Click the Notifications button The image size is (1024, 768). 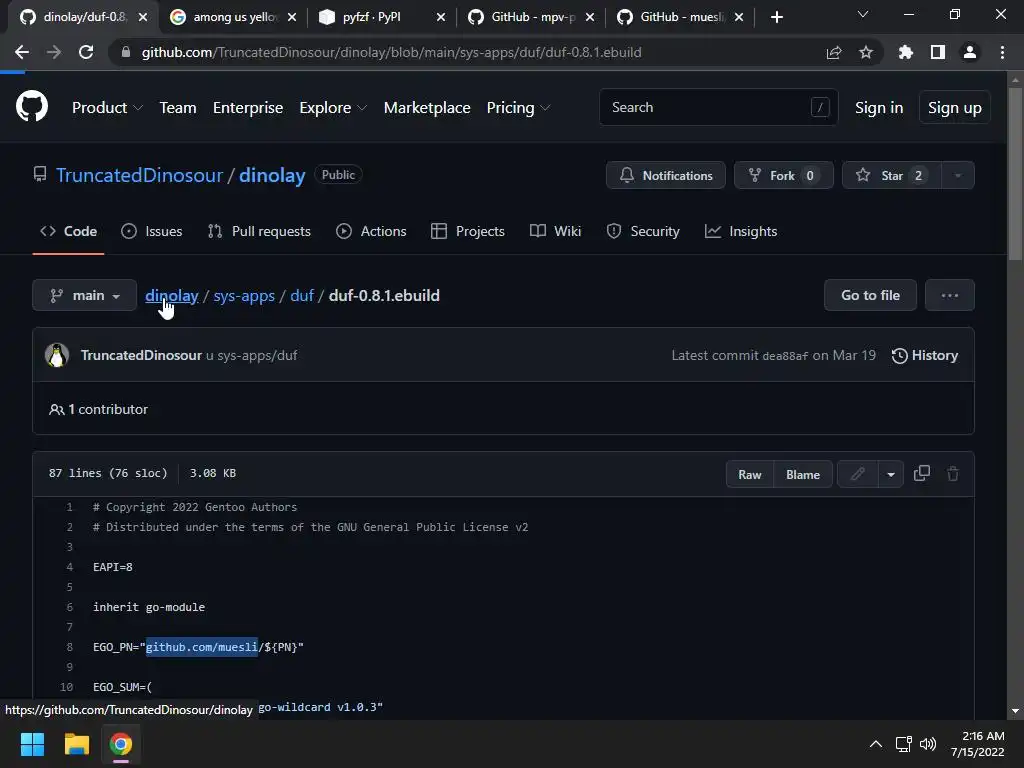point(665,175)
